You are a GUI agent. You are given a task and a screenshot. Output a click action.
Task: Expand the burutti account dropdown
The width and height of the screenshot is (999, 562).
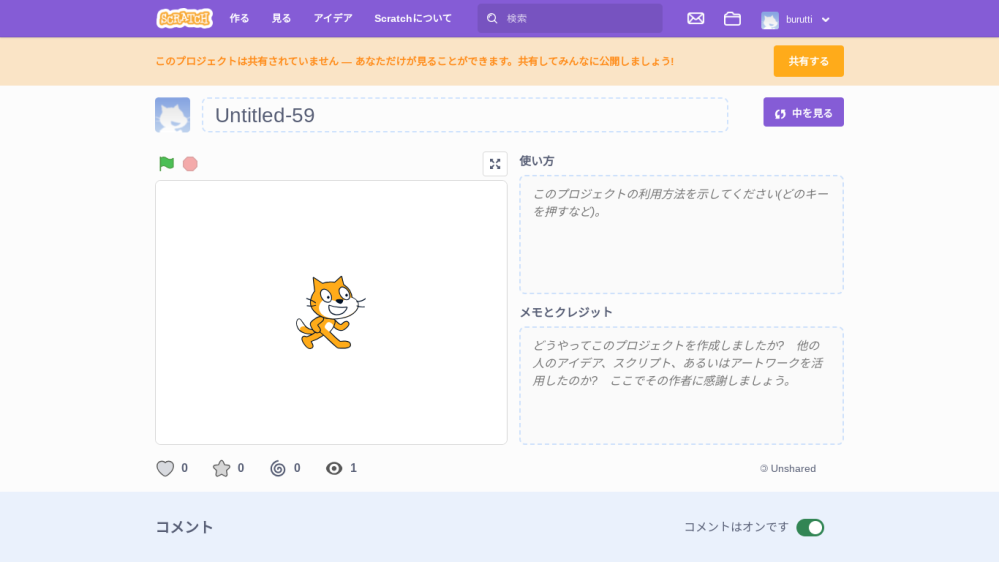point(826,20)
